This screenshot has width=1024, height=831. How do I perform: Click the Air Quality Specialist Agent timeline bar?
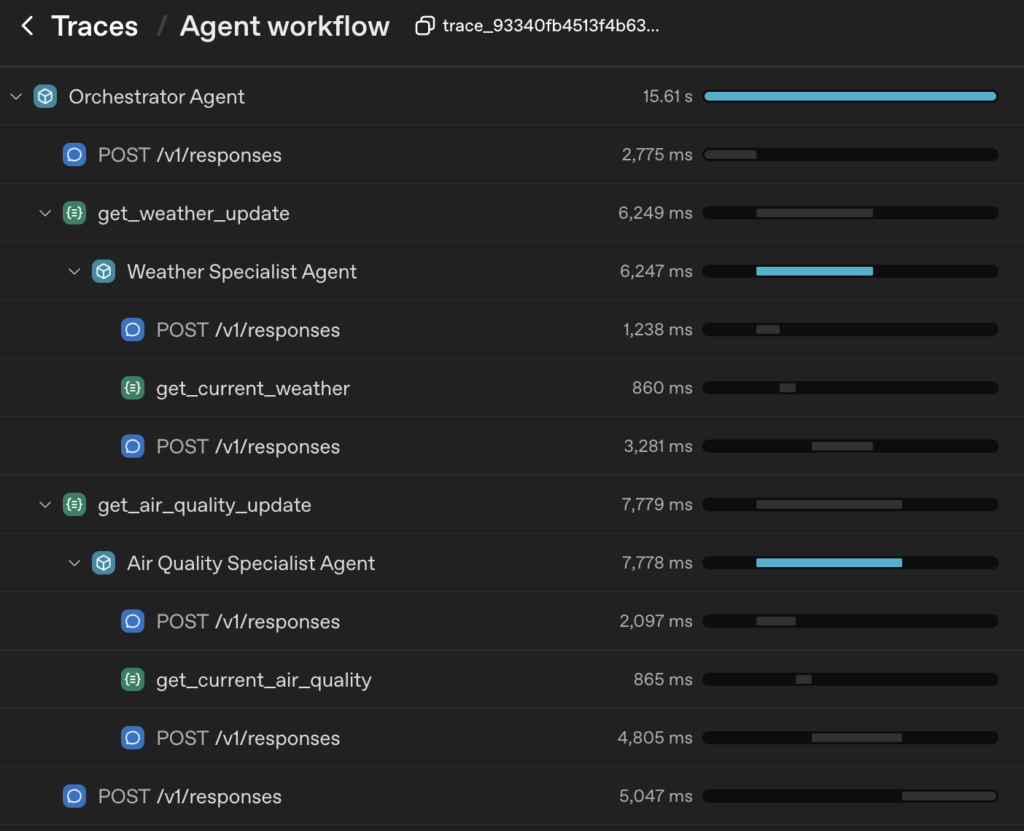[x=828, y=563]
